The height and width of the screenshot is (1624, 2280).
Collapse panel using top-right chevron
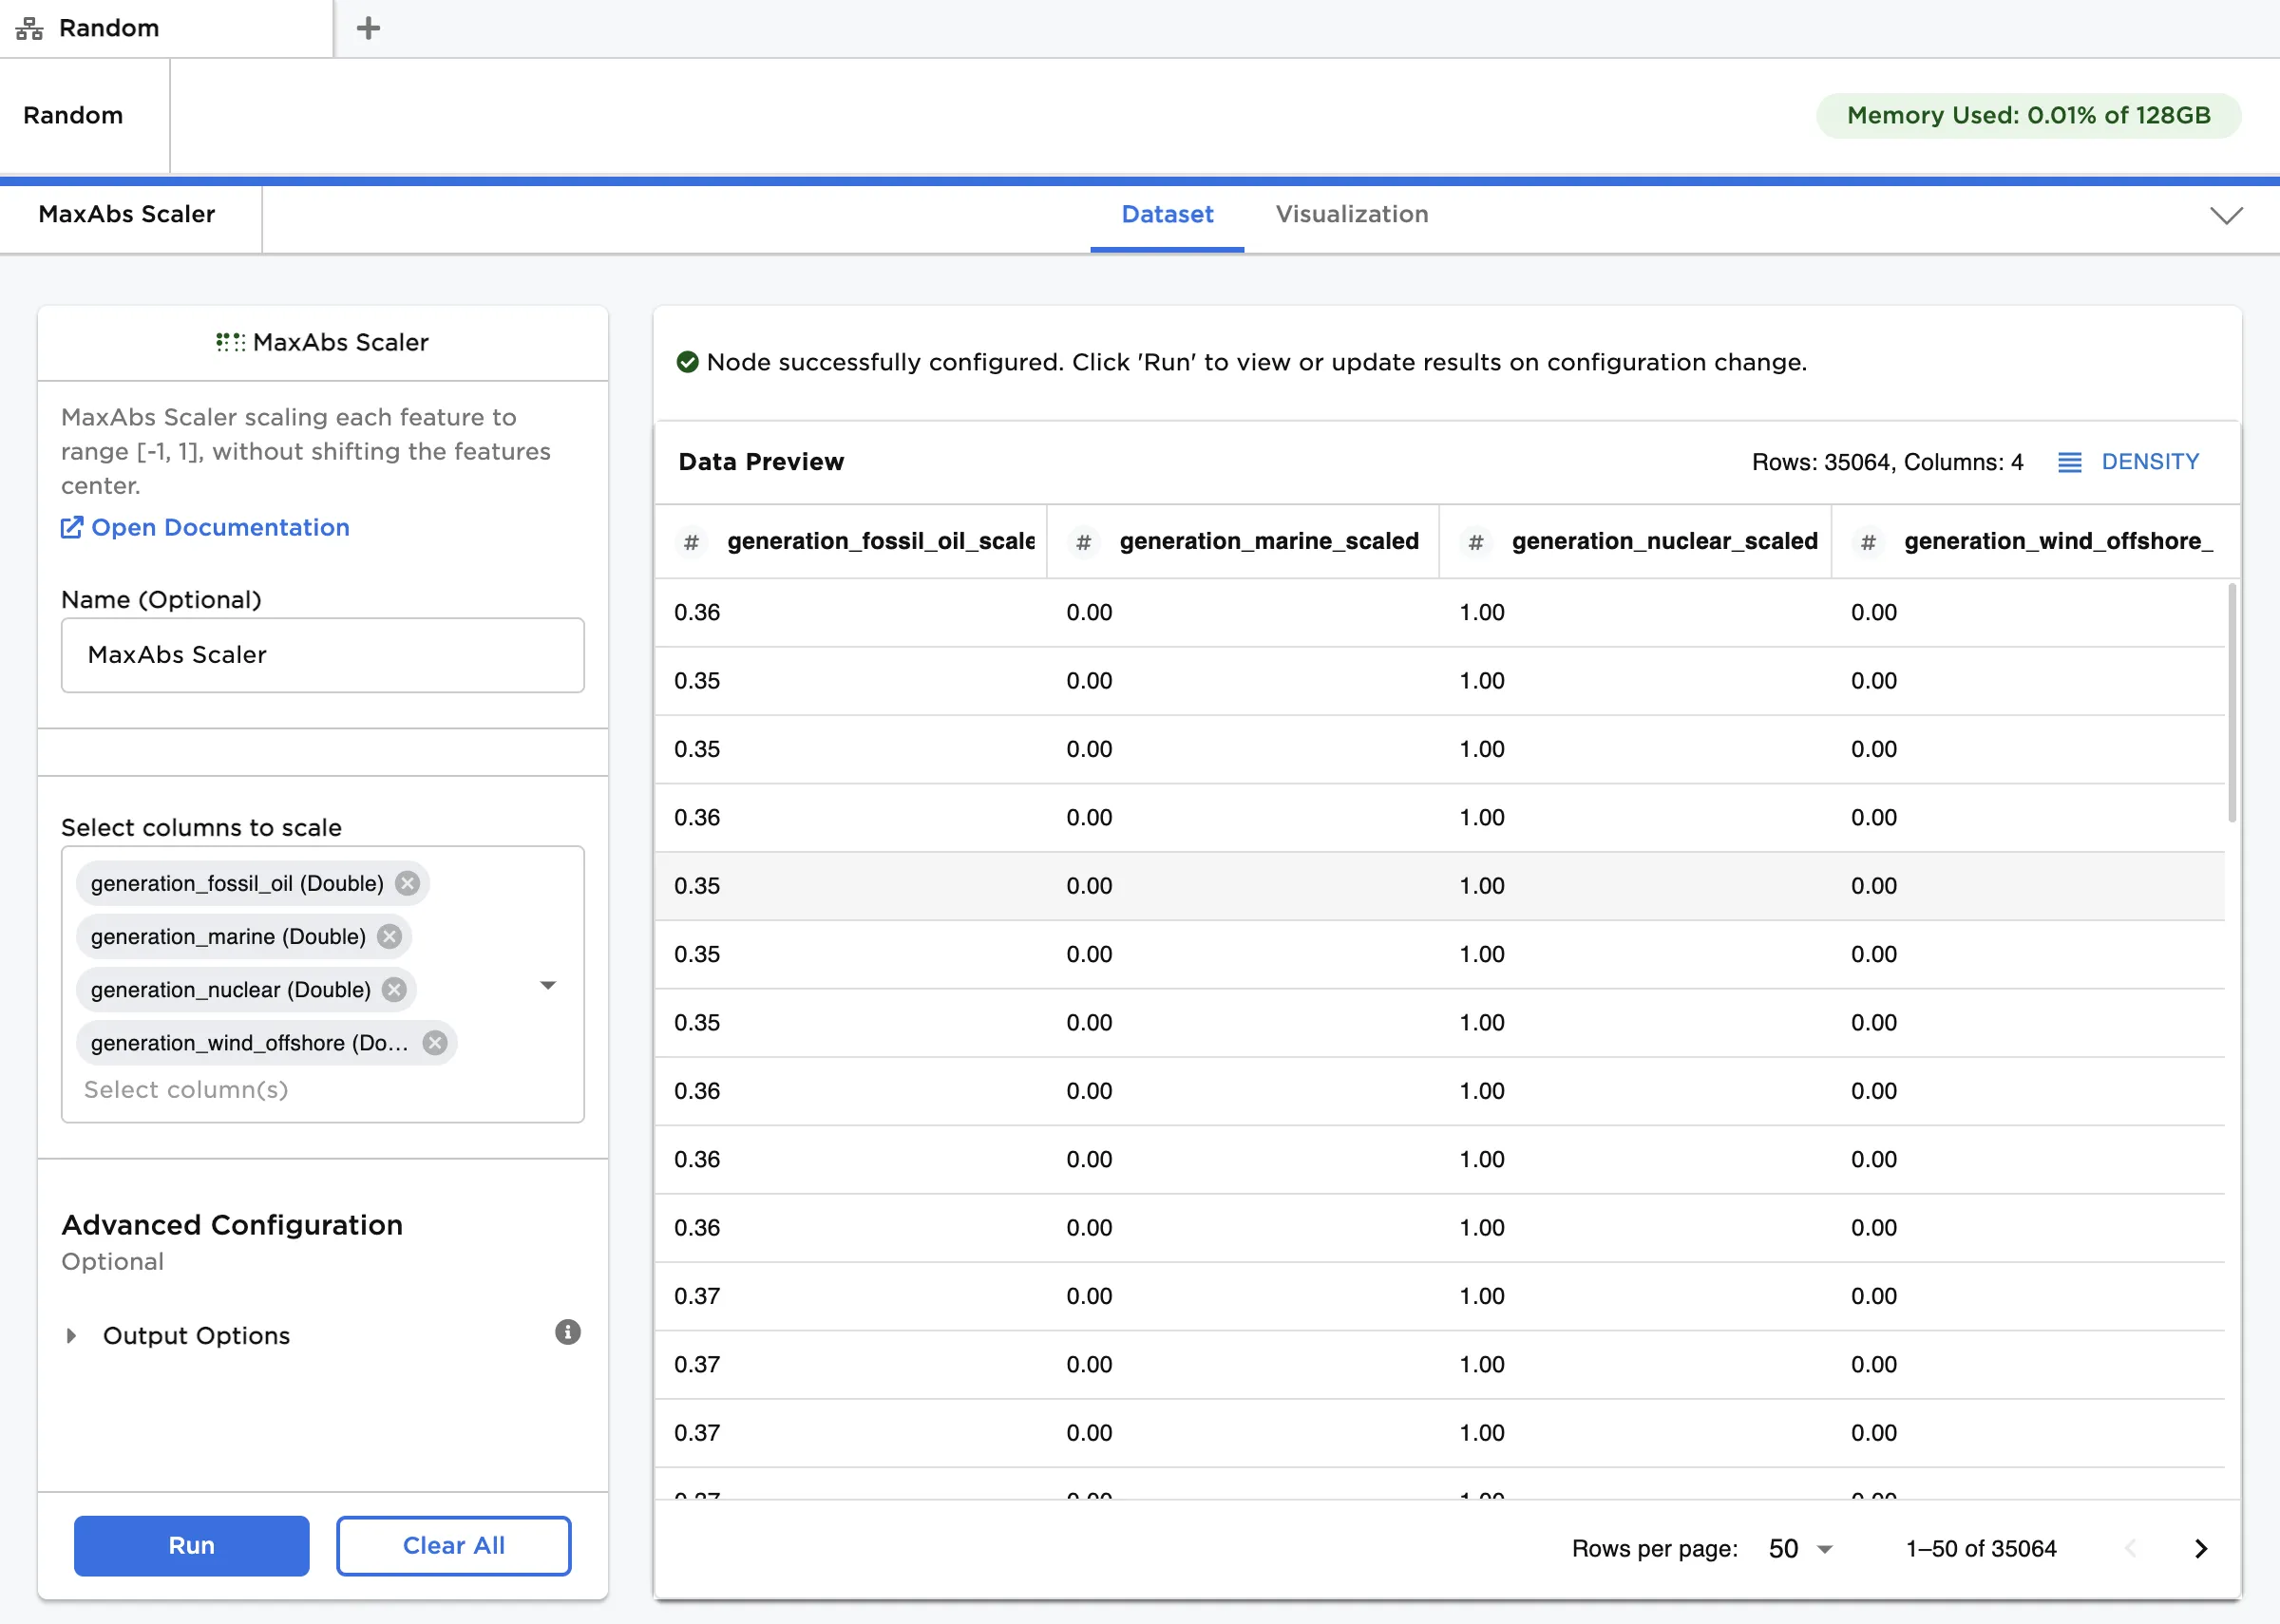pos(2226,216)
